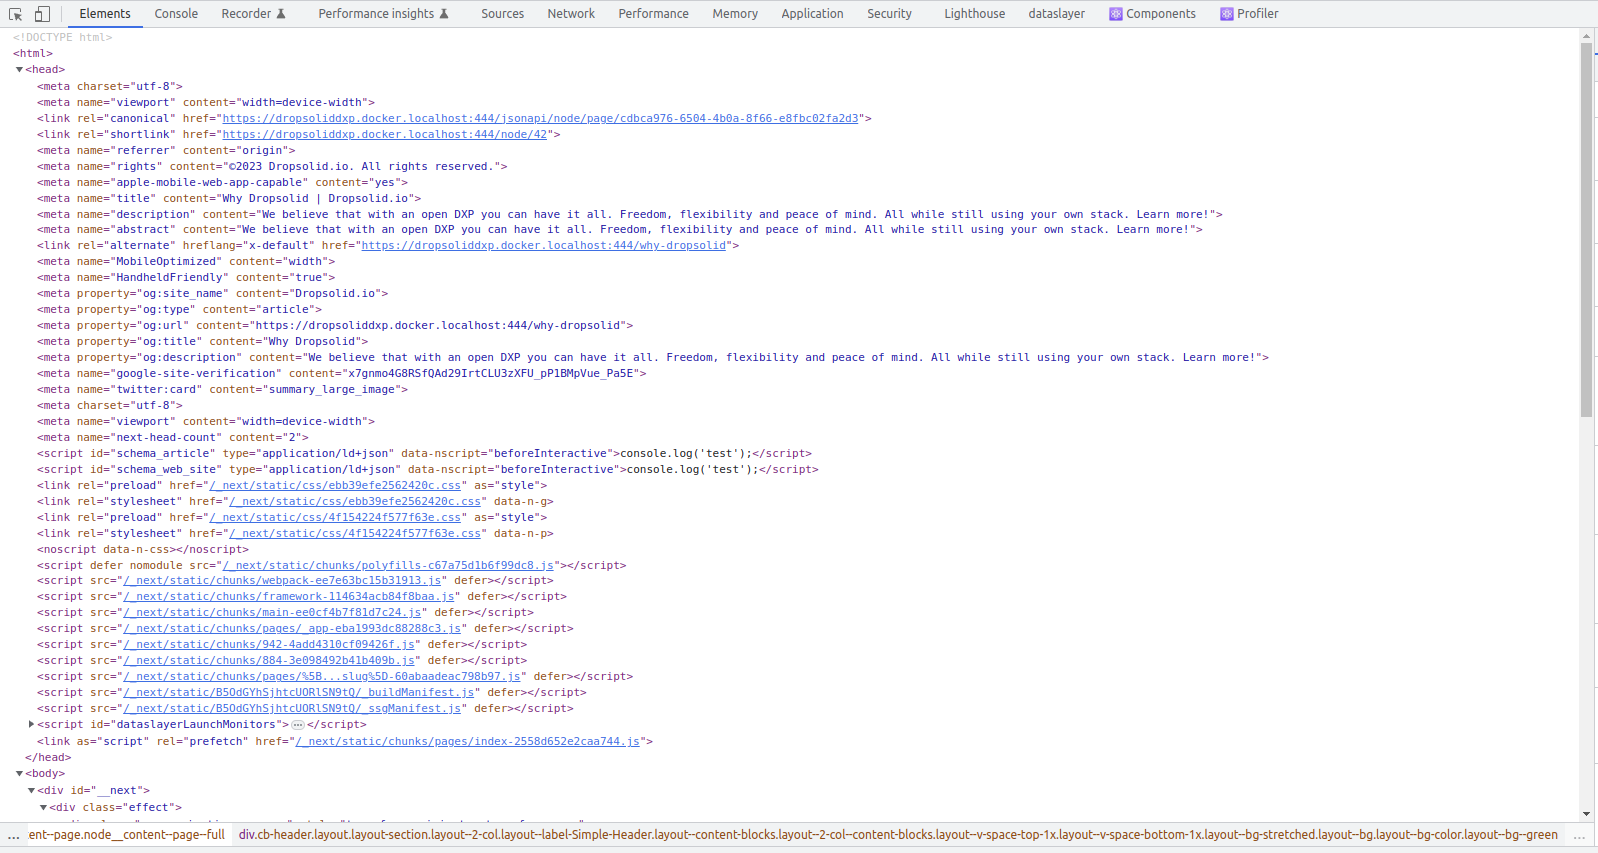This screenshot has width=1598, height=853.
Task: Click the vertical scrollbar thumb
Action: pos(1587,230)
